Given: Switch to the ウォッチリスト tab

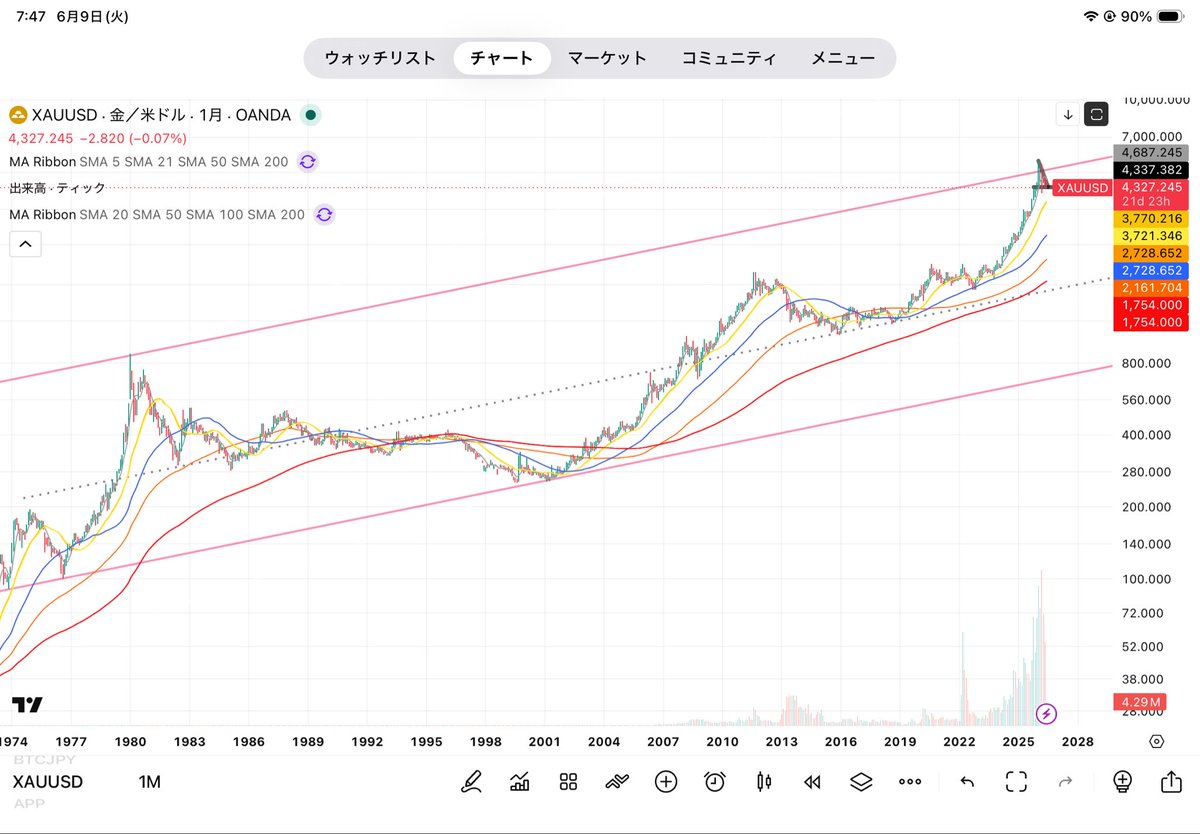Looking at the screenshot, I should (380, 58).
